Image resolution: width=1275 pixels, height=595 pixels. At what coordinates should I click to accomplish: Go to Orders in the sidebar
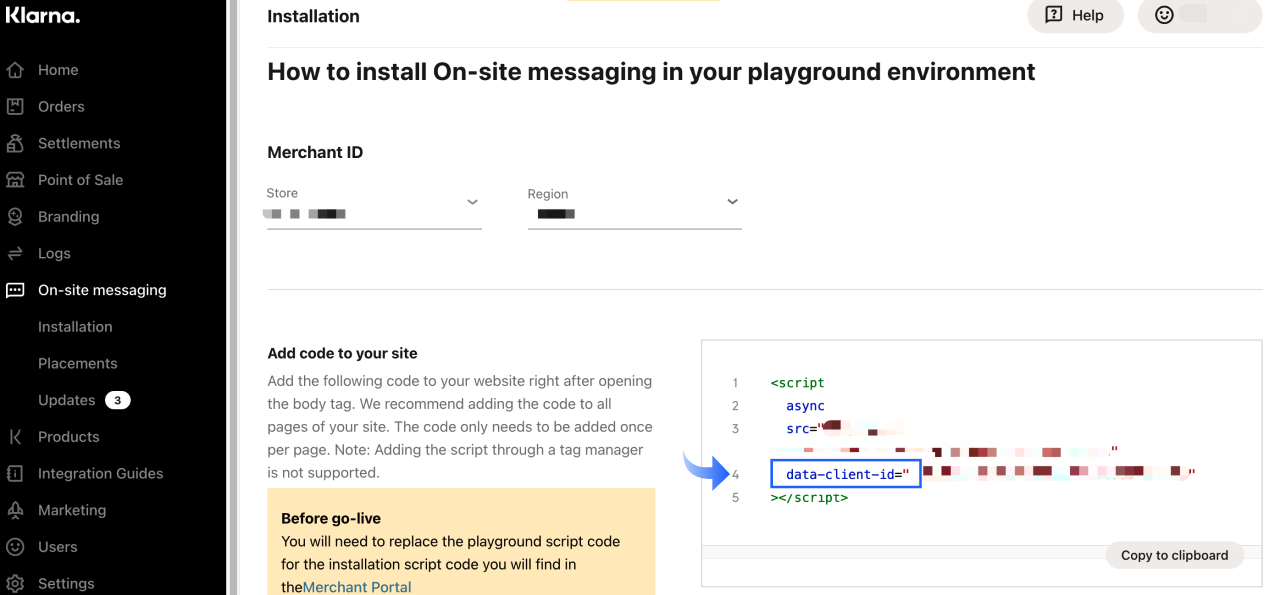click(61, 106)
